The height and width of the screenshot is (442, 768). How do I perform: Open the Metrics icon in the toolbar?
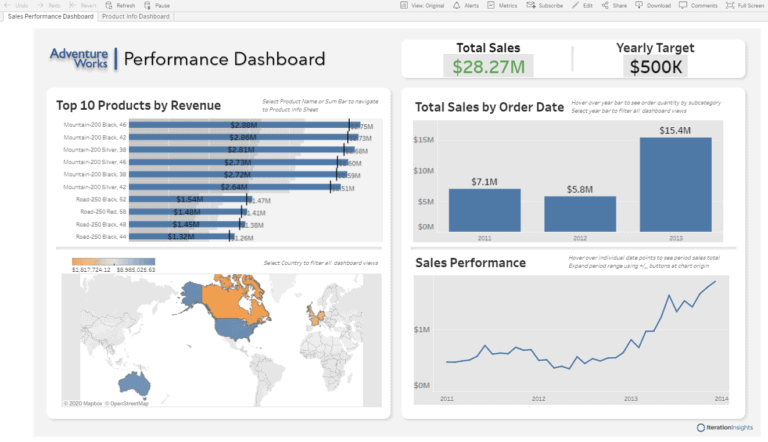click(x=491, y=5)
